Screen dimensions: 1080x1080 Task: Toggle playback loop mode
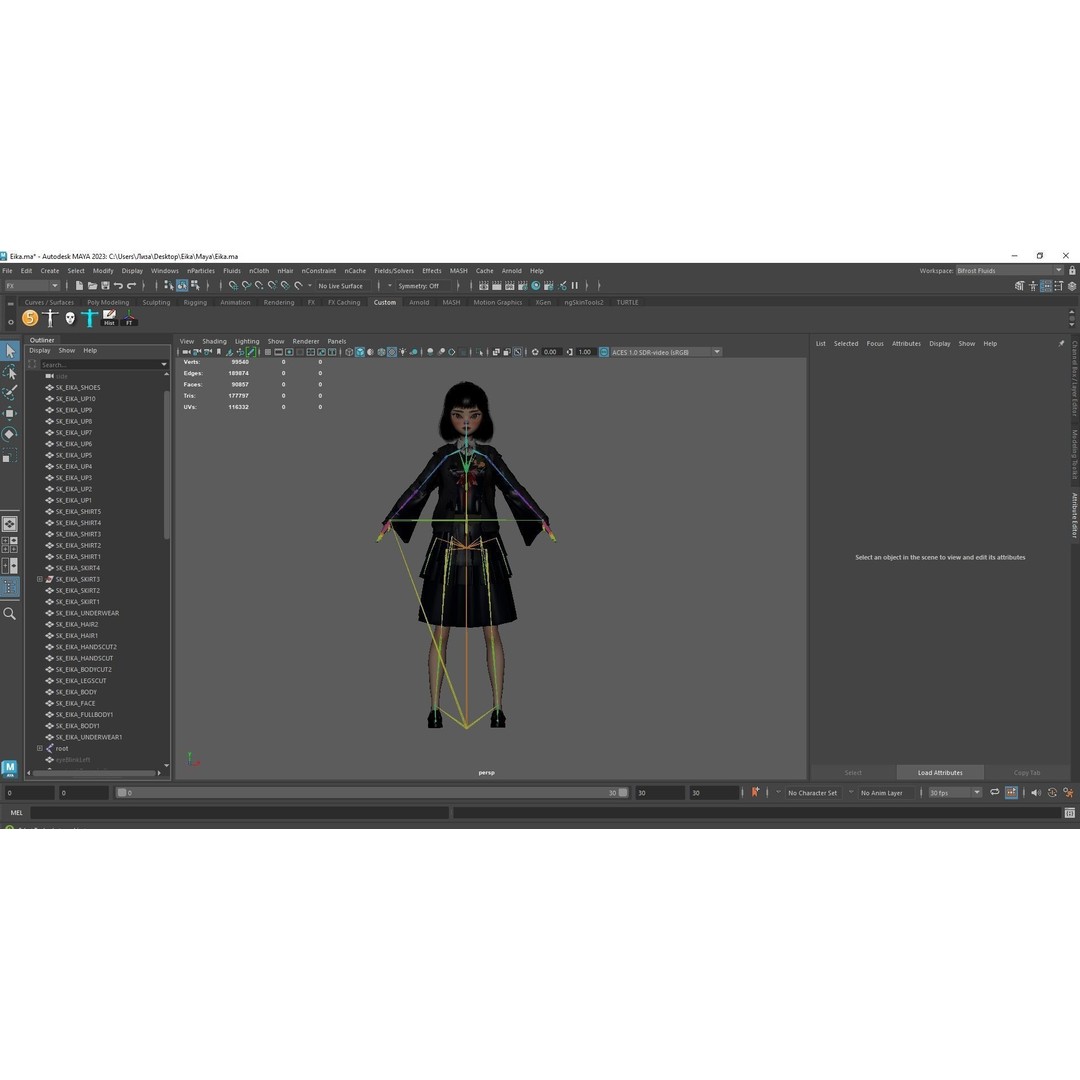pyautogui.click(x=995, y=793)
